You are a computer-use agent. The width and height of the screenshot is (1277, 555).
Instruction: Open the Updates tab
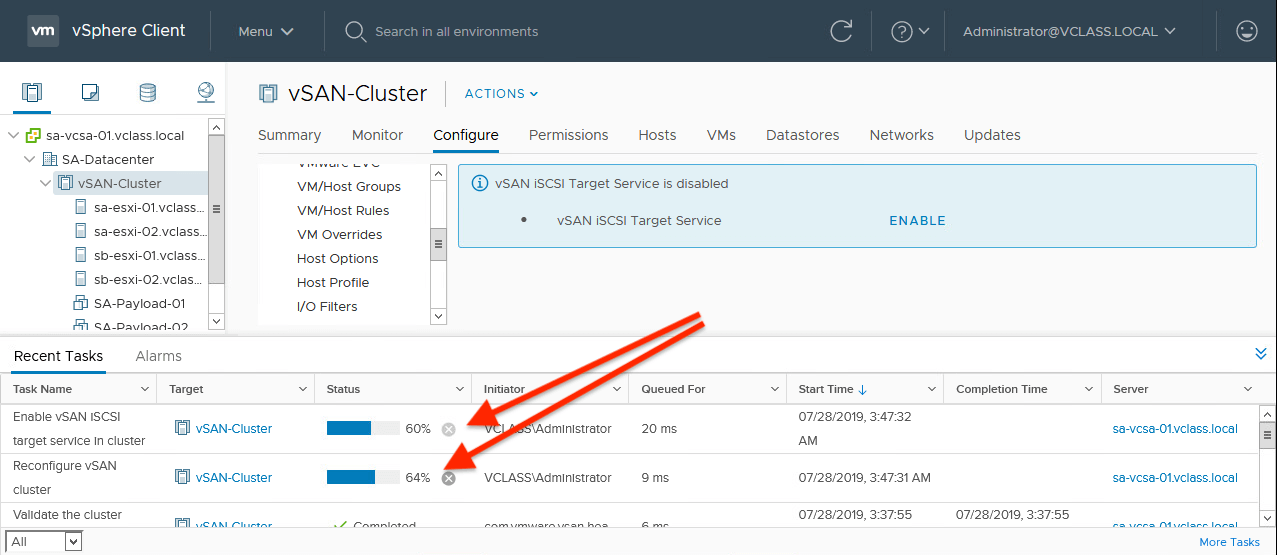[x=992, y=135]
